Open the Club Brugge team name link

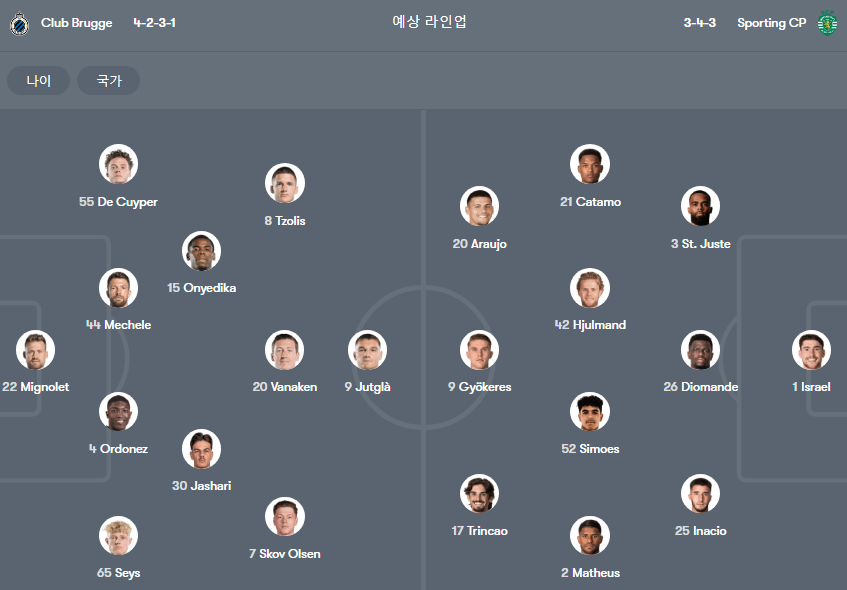[77, 23]
